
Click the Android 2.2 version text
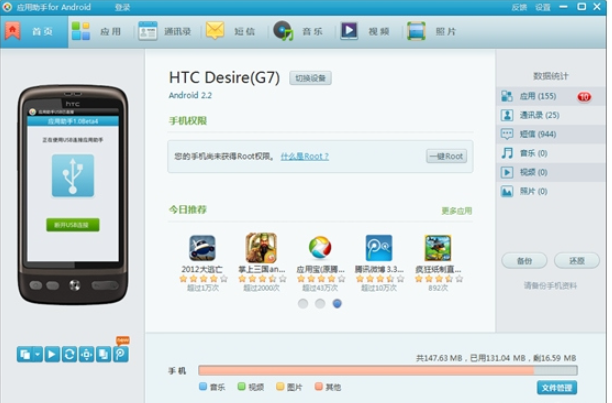coord(190,96)
